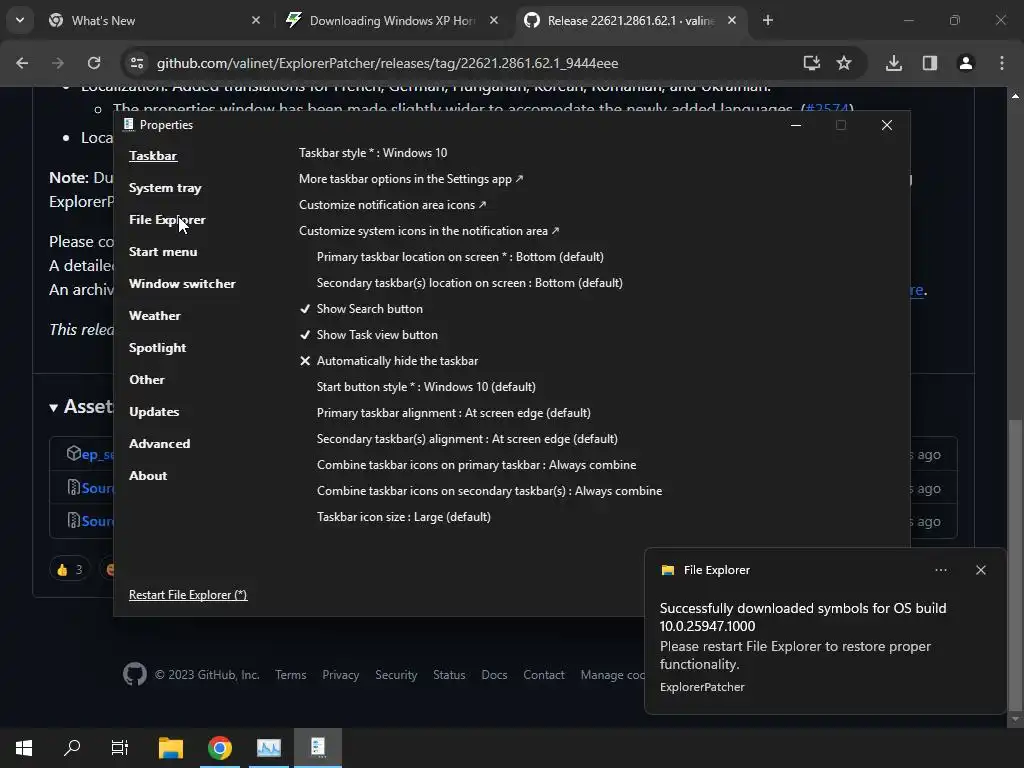Viewport: 1024px width, 768px height.
Task: Open notification options three-dot menu
Action: pos(941,570)
